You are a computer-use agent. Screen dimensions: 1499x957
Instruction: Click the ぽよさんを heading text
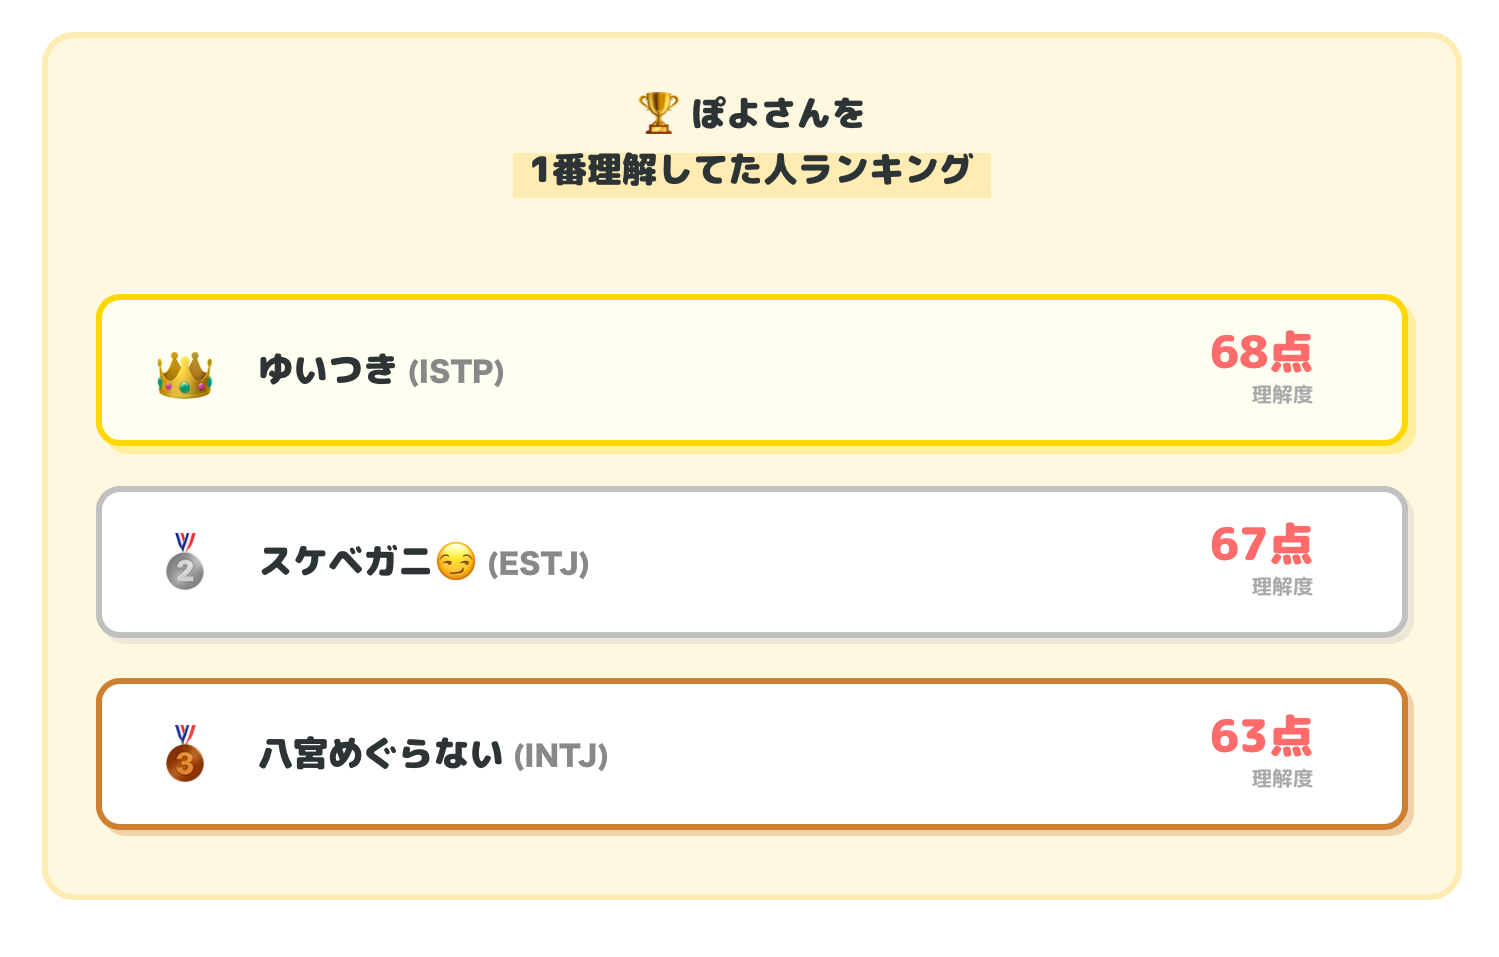pyautogui.click(x=778, y=113)
